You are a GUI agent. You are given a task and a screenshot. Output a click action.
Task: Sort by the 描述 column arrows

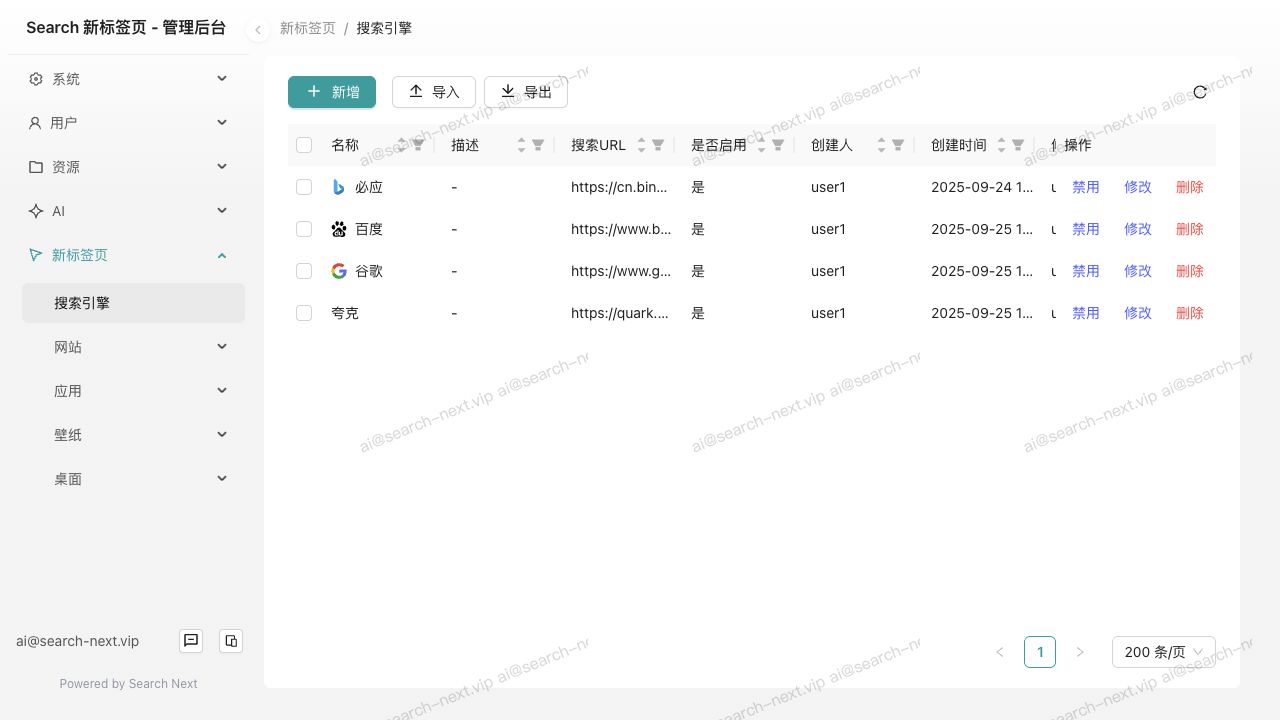click(x=522, y=145)
